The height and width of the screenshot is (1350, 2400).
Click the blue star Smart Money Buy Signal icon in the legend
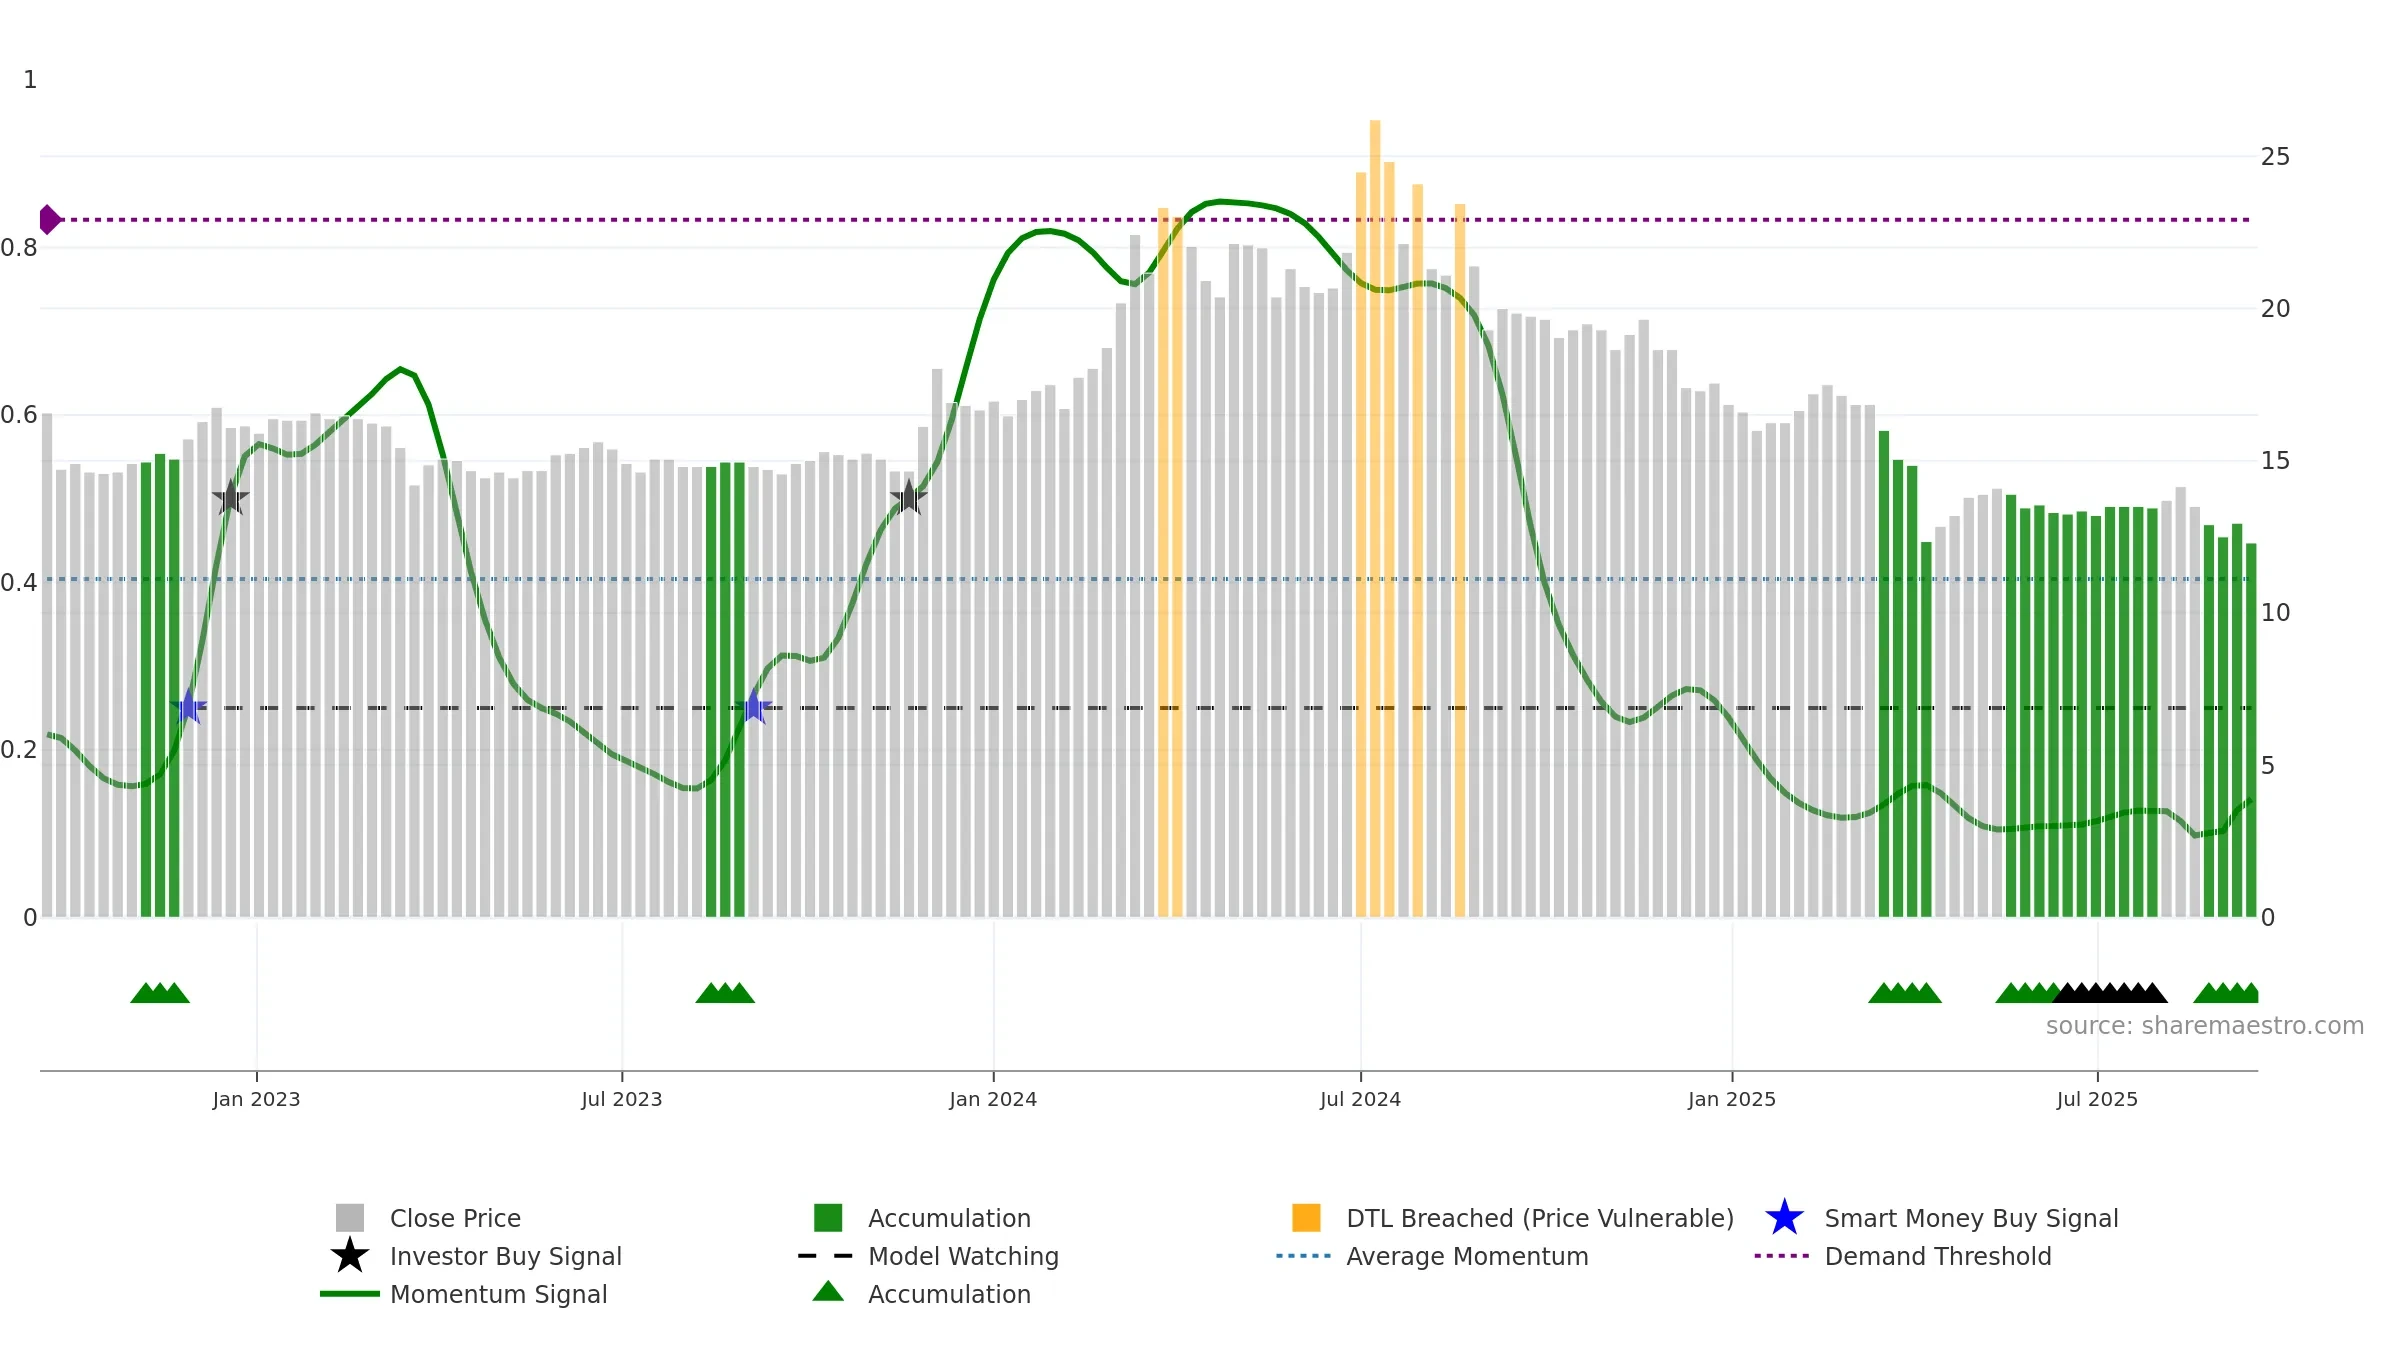pos(1784,1217)
